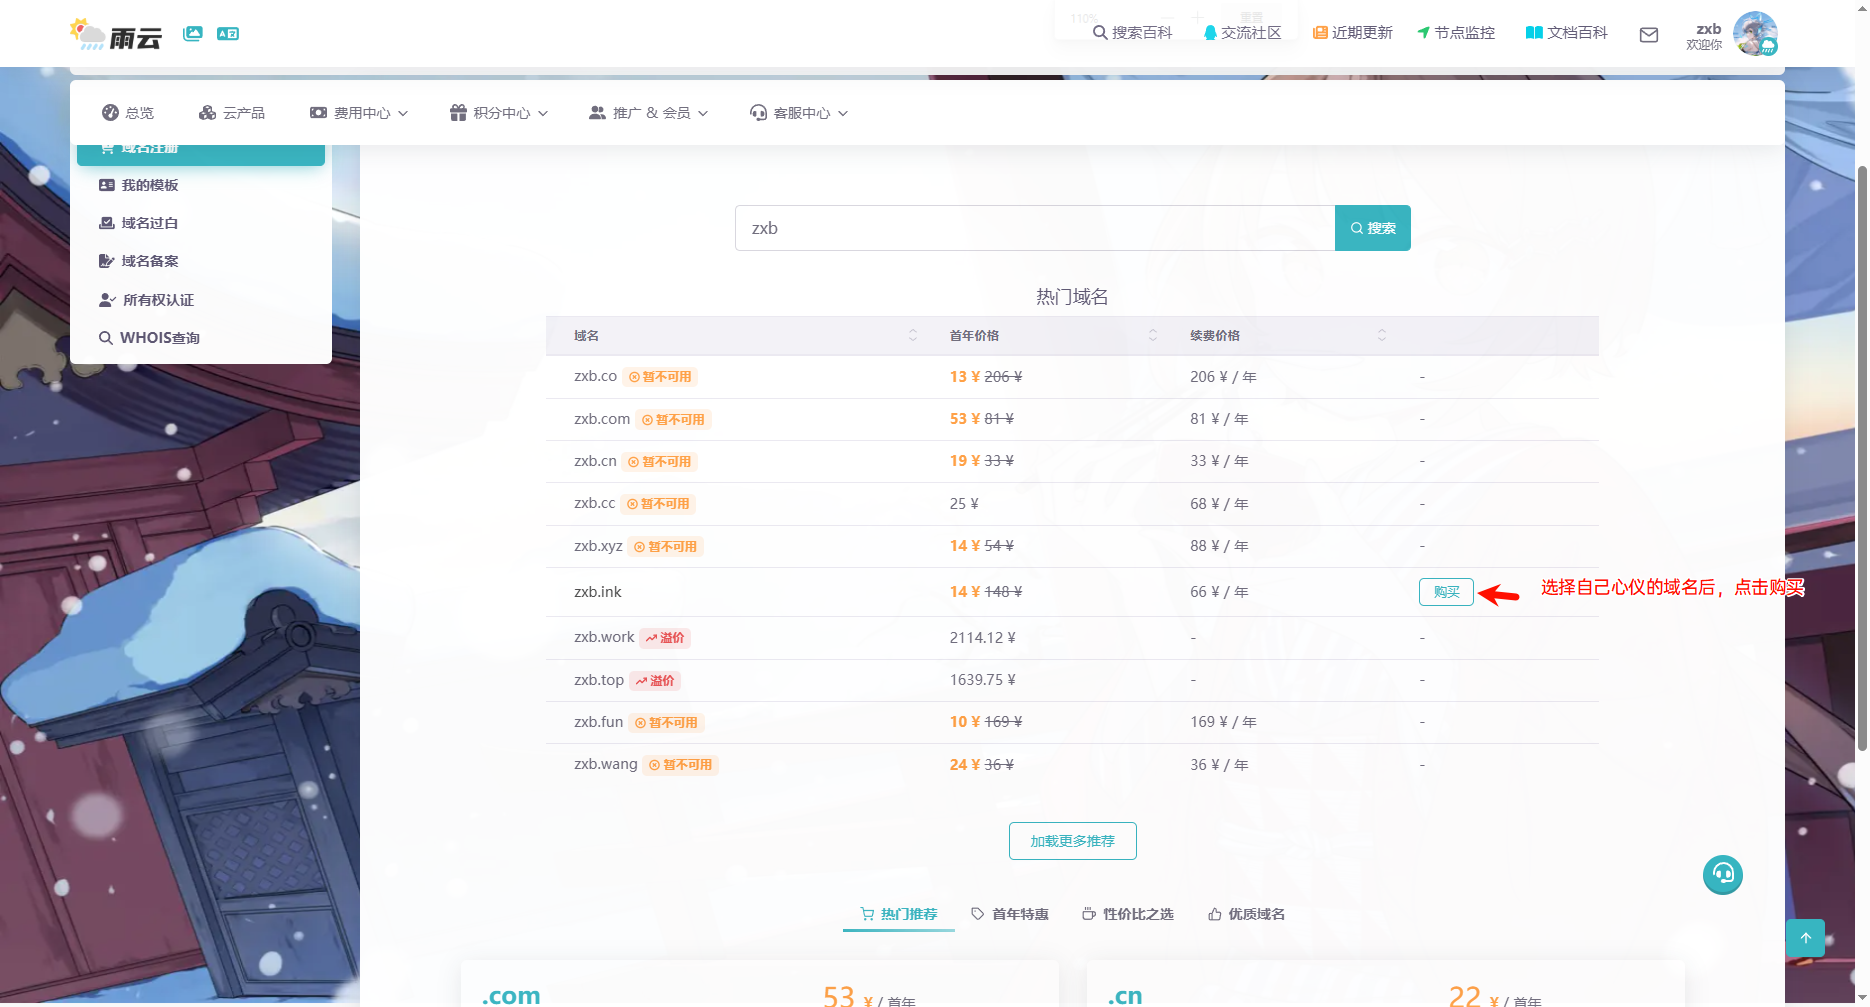Click the image gallery icon beside logo
The width and height of the screenshot is (1870, 1007).
[x=193, y=34]
